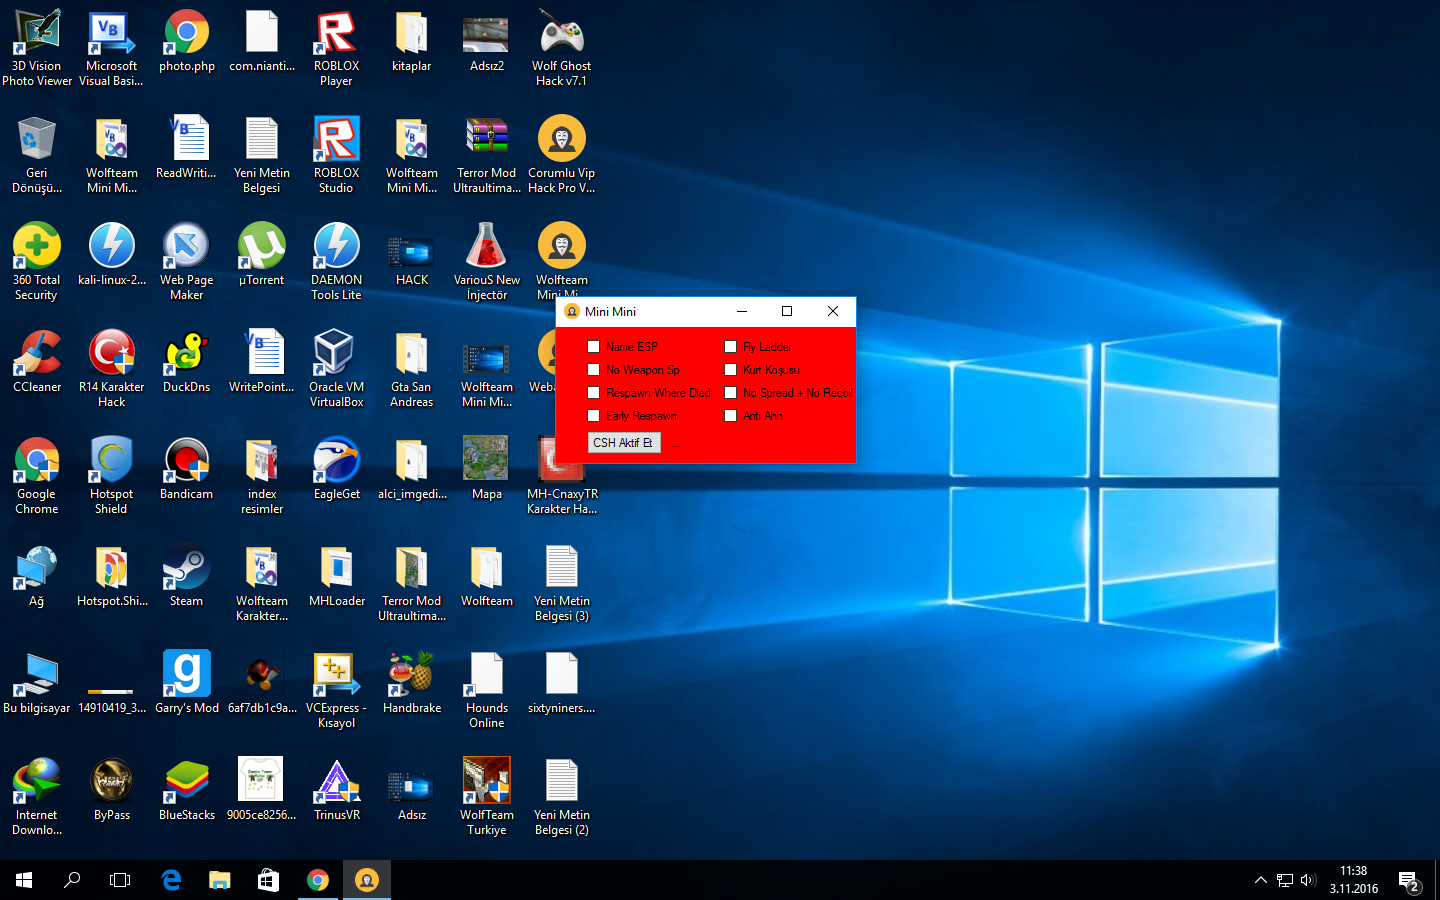The width and height of the screenshot is (1440, 900).
Task: Open the Windows Start menu
Action: click(24, 880)
